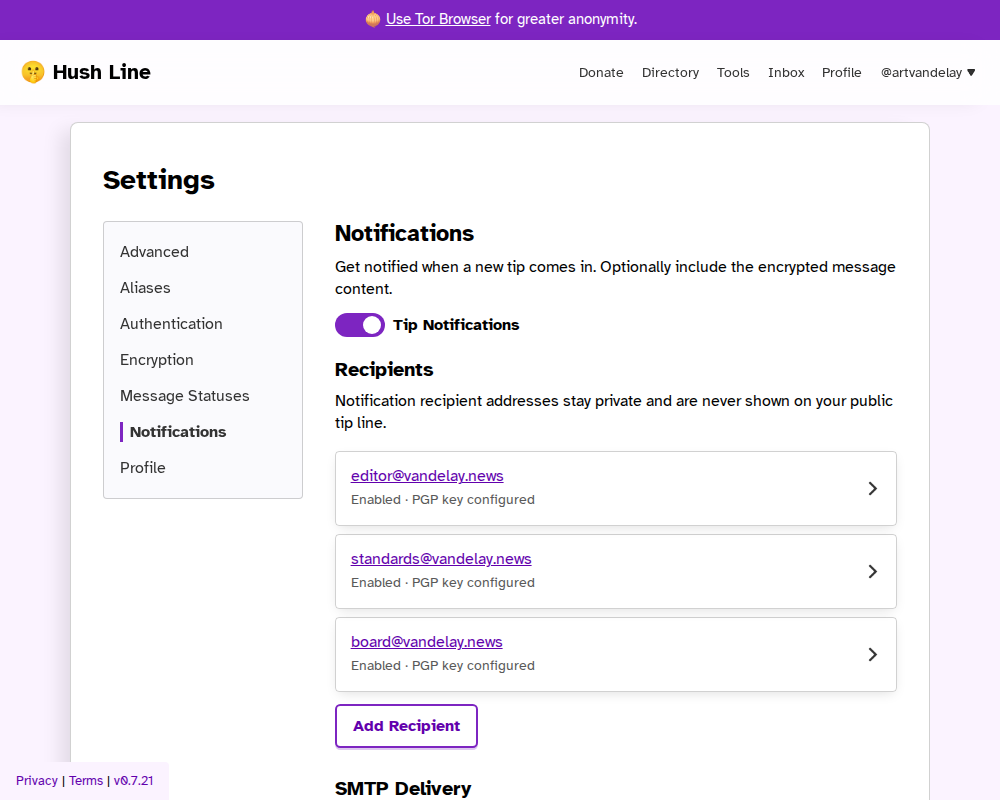1000x800 pixels.
Task: Click the editor@vandelay.news email link
Action: click(427, 476)
